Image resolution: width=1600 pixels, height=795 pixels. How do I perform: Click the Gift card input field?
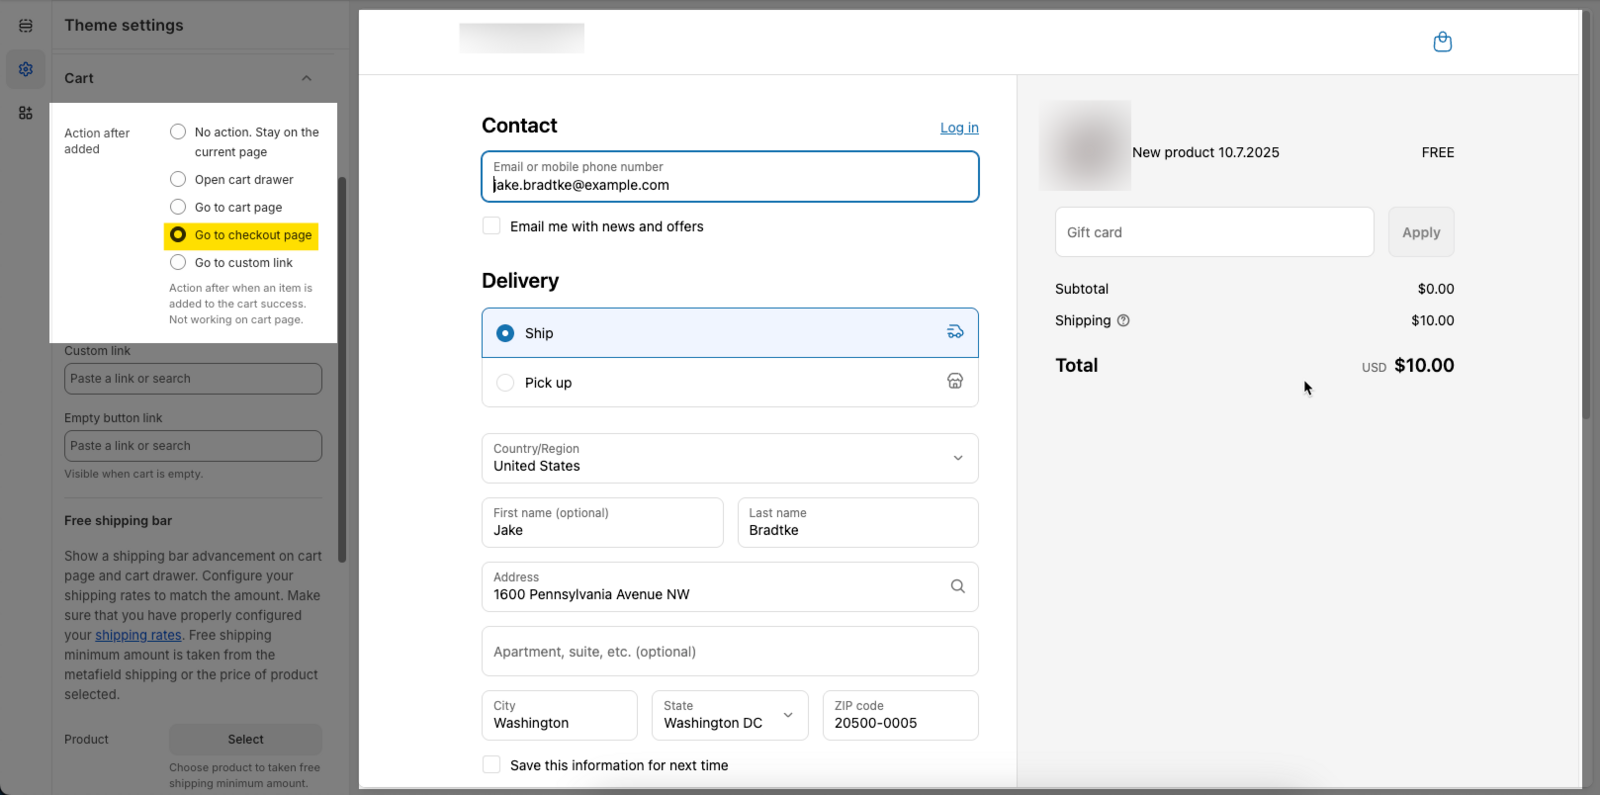pyautogui.click(x=1214, y=232)
